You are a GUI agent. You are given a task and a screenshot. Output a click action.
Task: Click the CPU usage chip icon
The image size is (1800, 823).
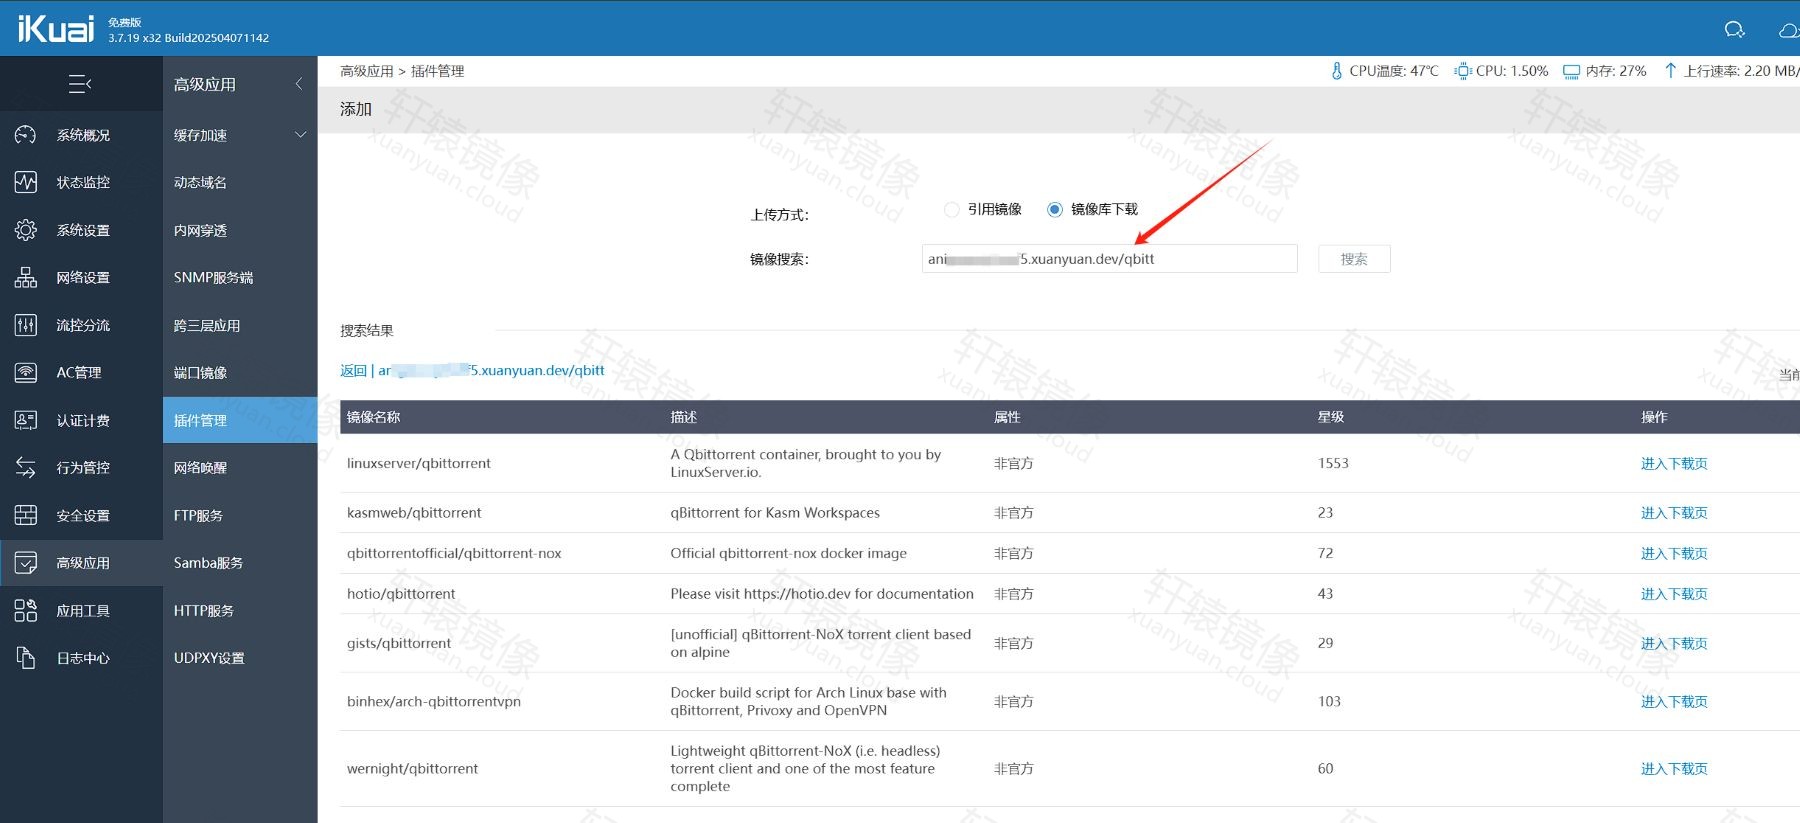[x=1464, y=71]
